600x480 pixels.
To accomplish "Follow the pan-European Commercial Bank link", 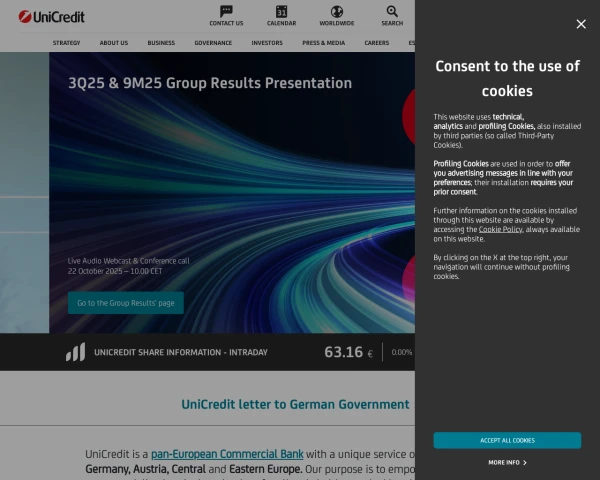I will click(226, 454).
